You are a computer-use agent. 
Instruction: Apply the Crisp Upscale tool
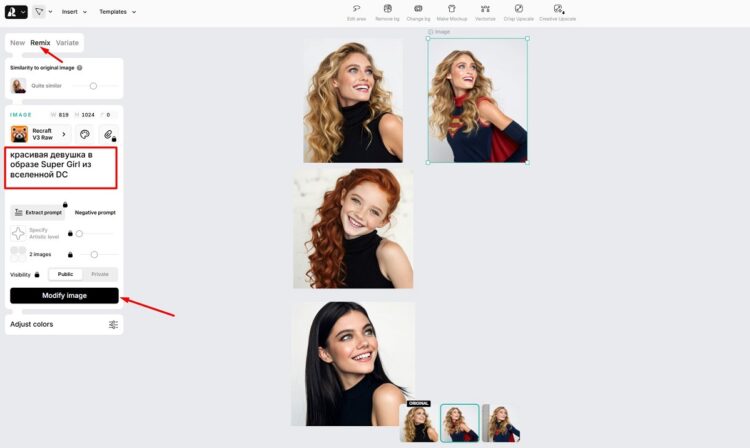coord(518,13)
